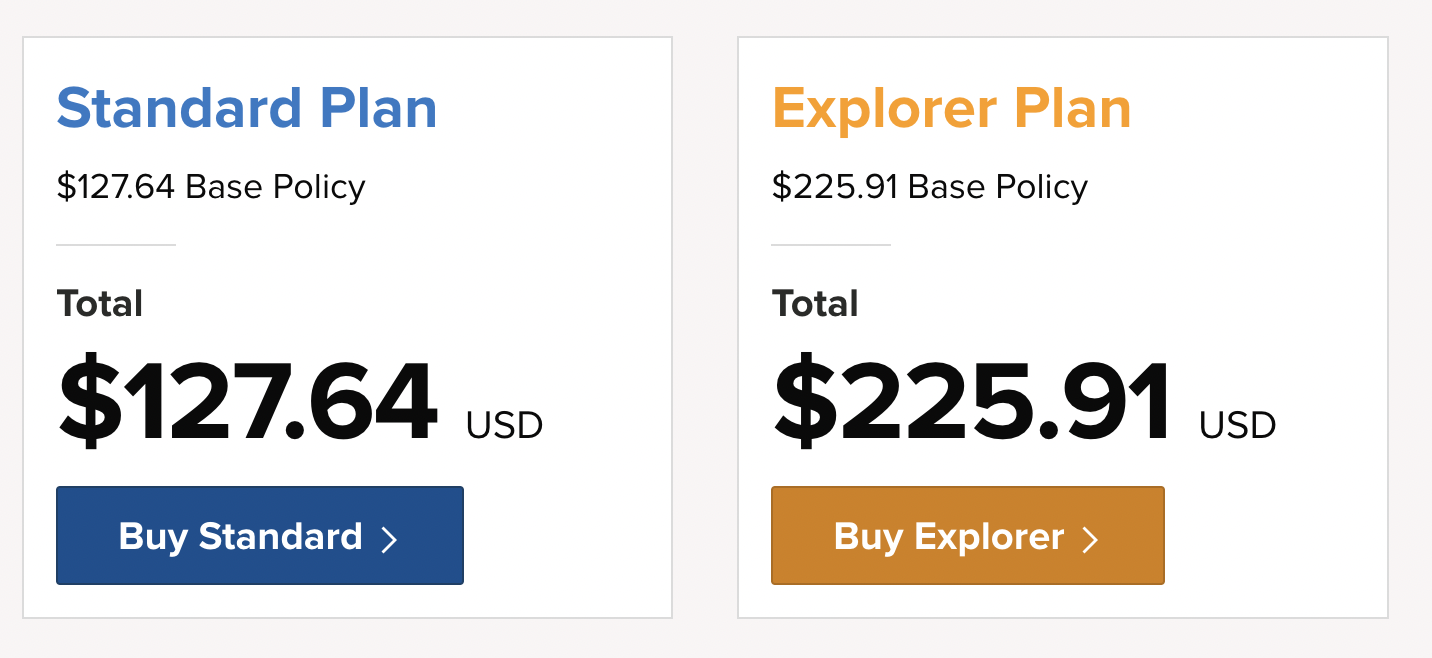Click the gray gap between the plan cards

click(x=705, y=328)
